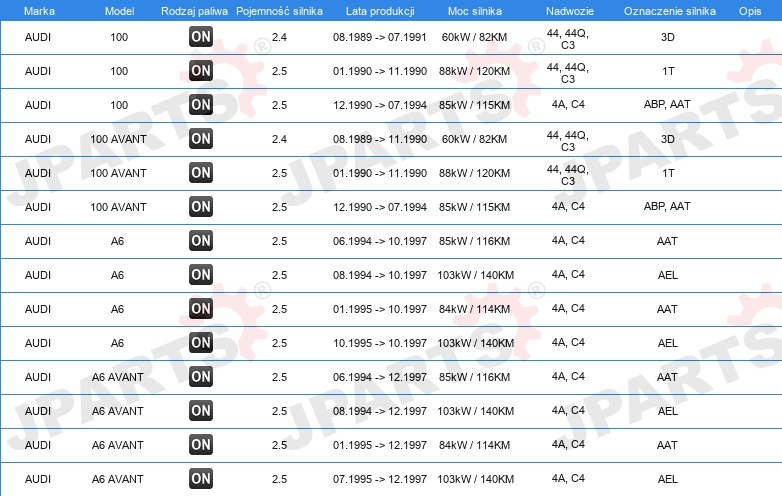Select the date 06.1994 -> 10.1997
782x496 pixels.
click(380, 241)
